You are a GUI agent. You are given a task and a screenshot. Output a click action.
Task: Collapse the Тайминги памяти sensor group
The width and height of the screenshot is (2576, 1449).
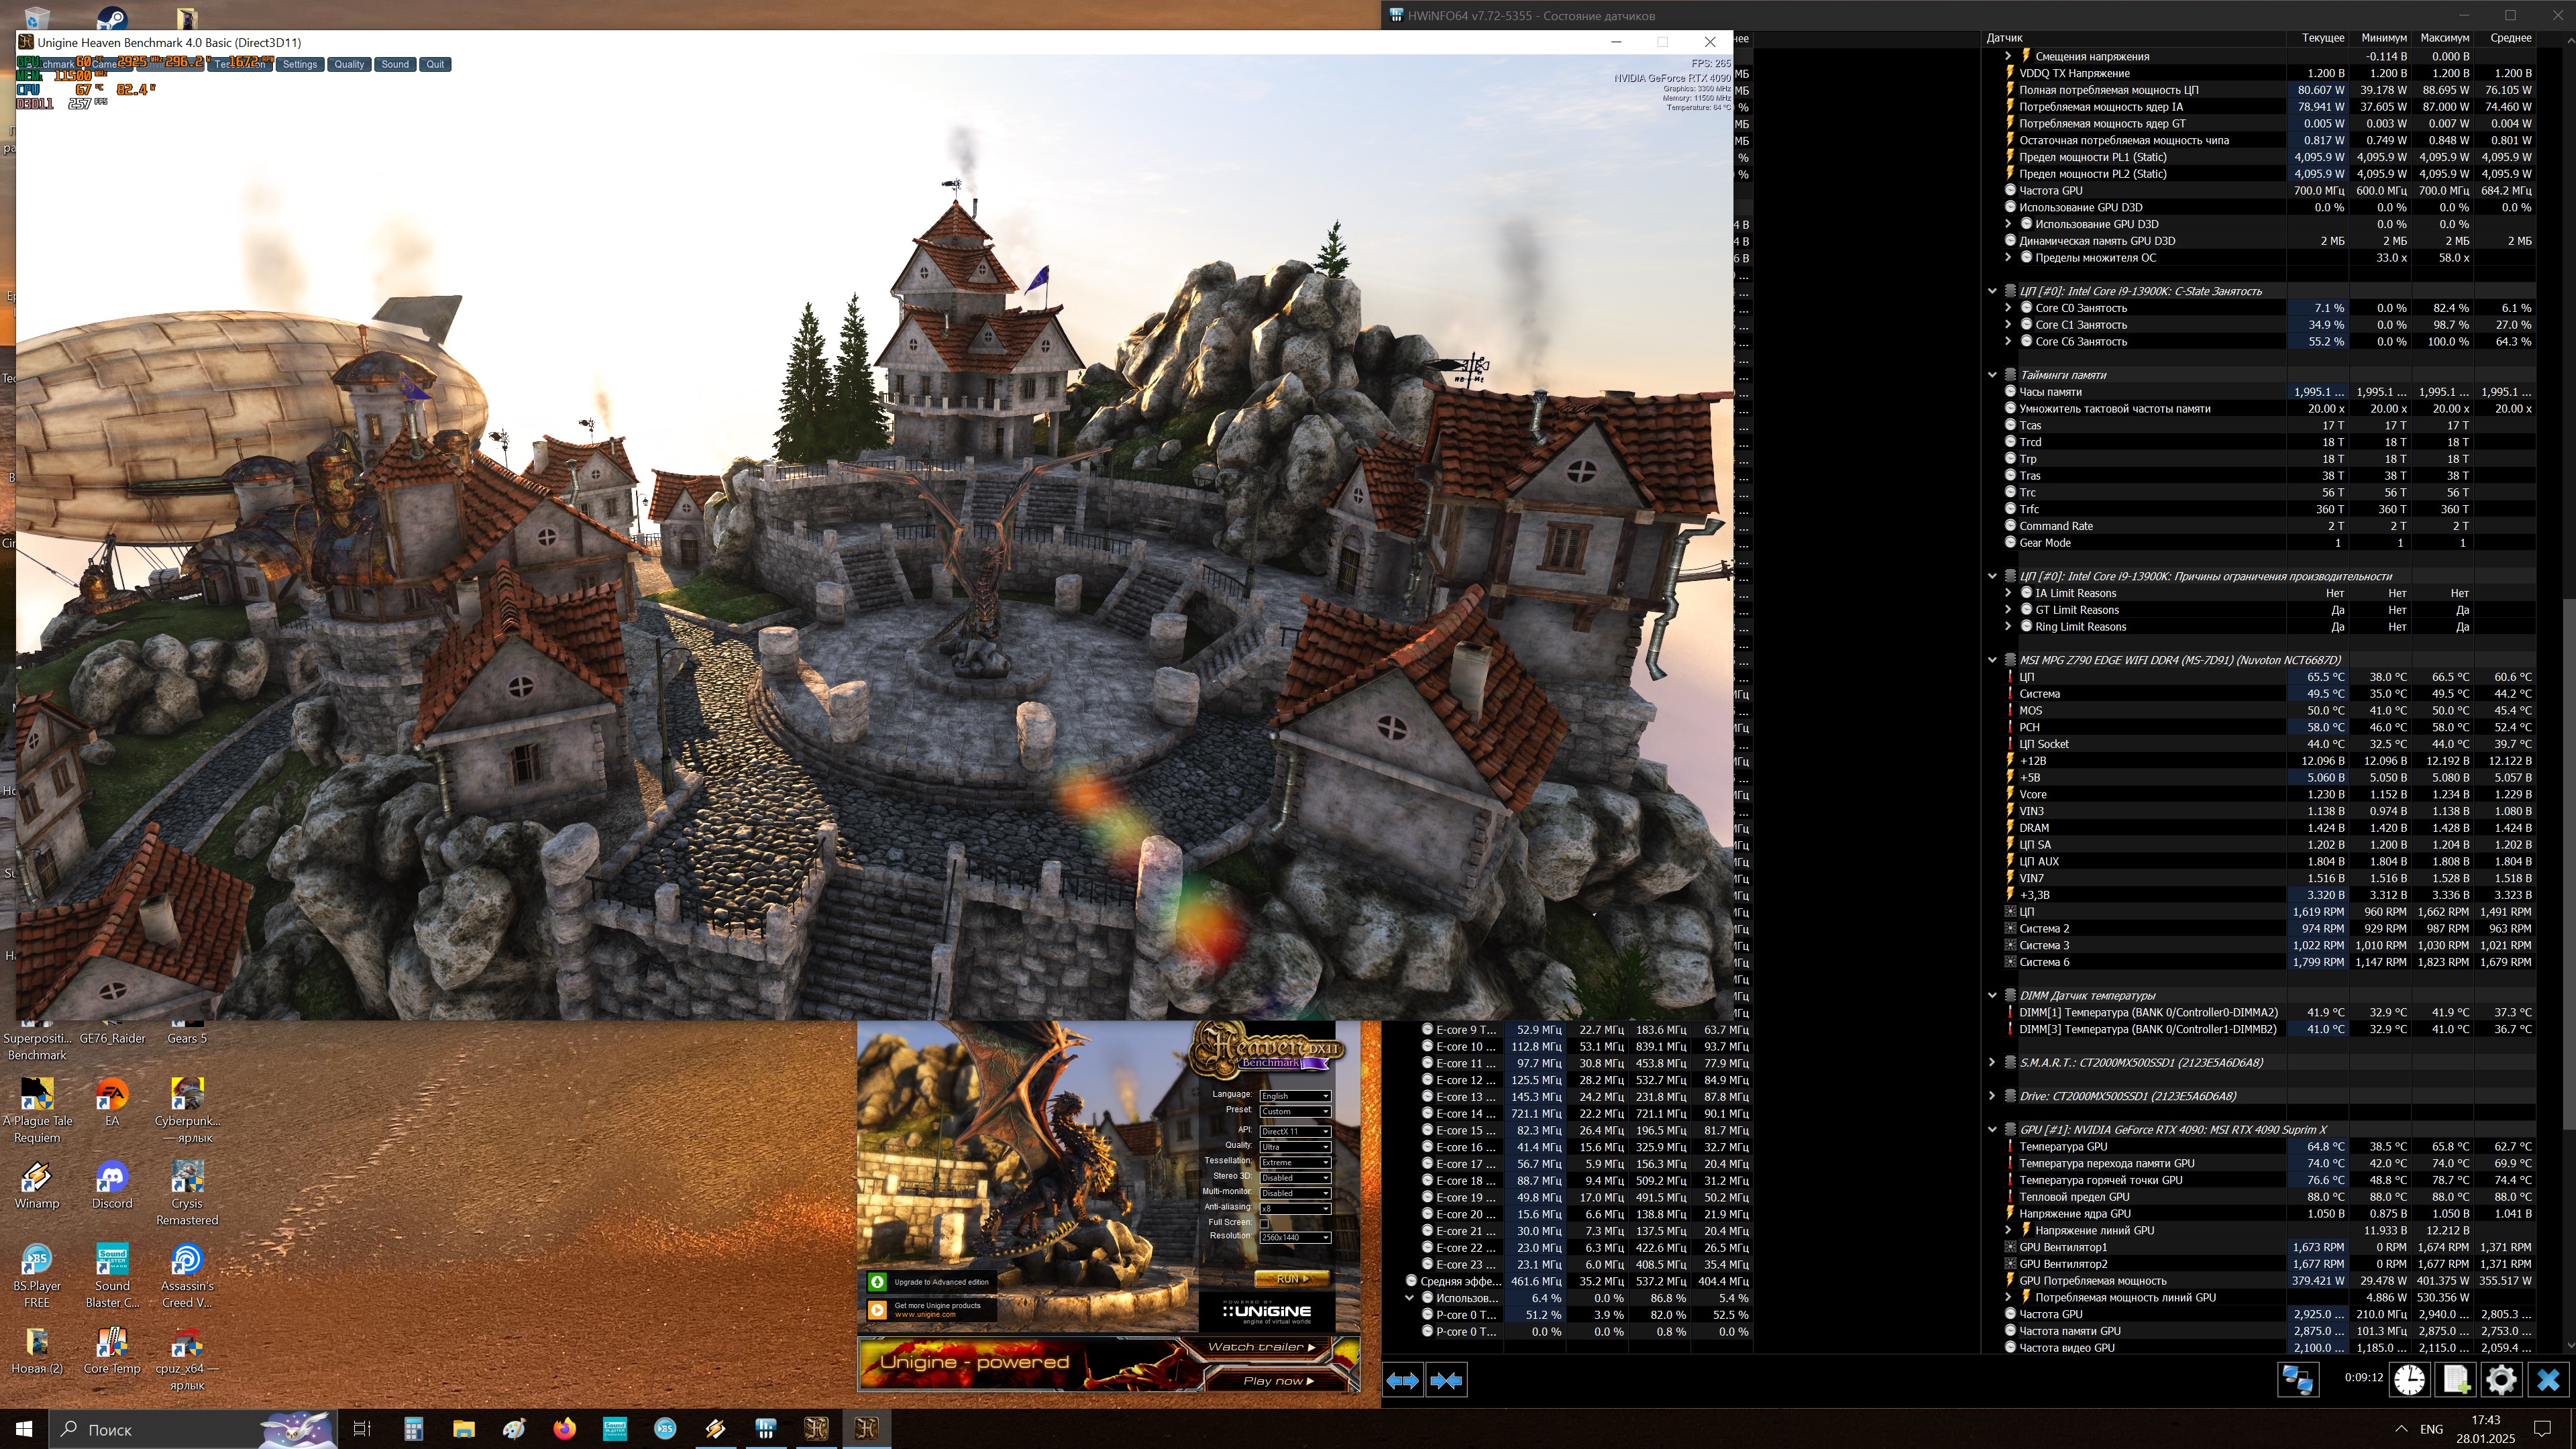pos(1992,375)
